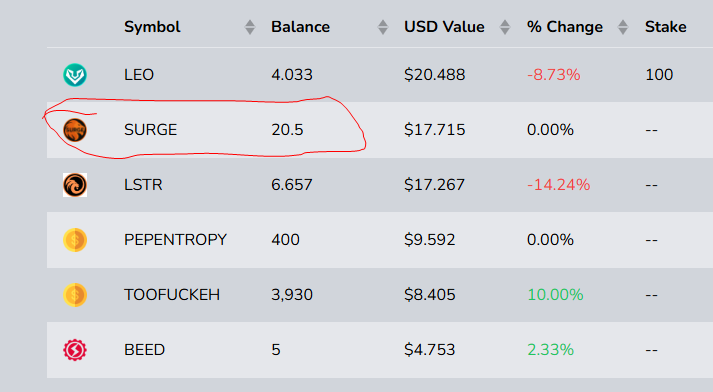
Task: Select the LEO symbol name
Action: (x=139, y=75)
